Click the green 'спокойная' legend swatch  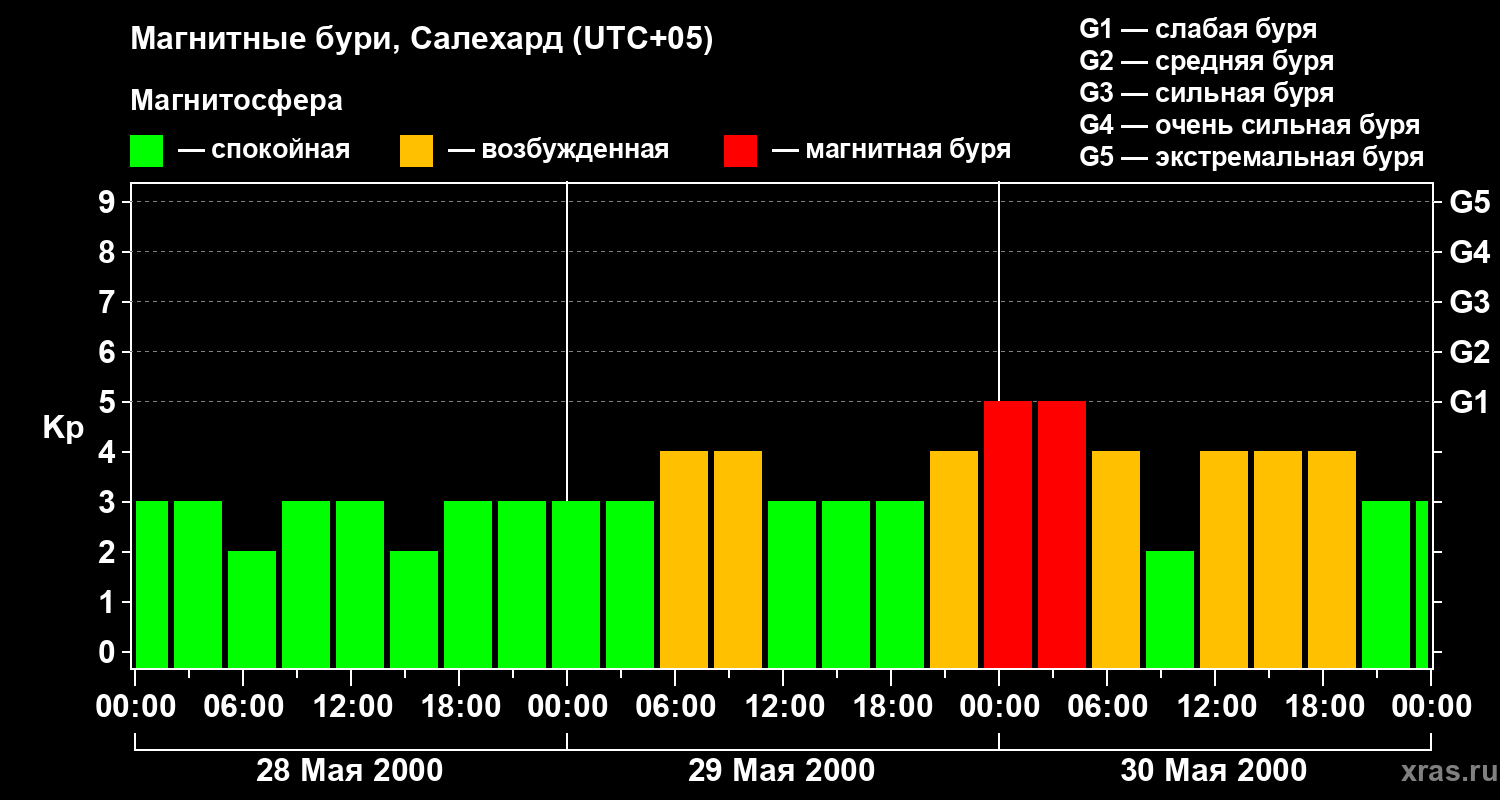point(146,151)
